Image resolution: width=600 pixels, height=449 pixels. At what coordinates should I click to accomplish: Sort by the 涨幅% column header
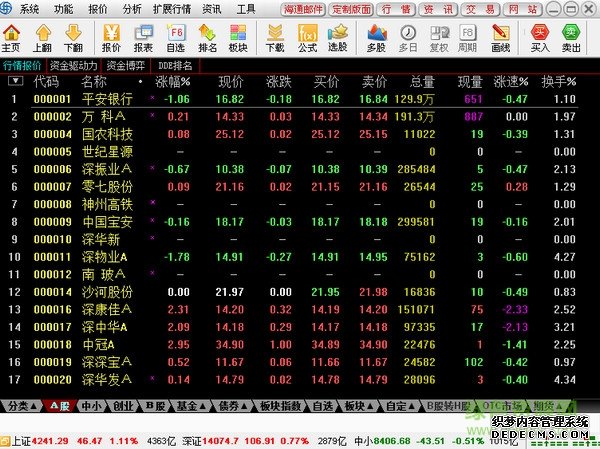pyautogui.click(x=173, y=82)
